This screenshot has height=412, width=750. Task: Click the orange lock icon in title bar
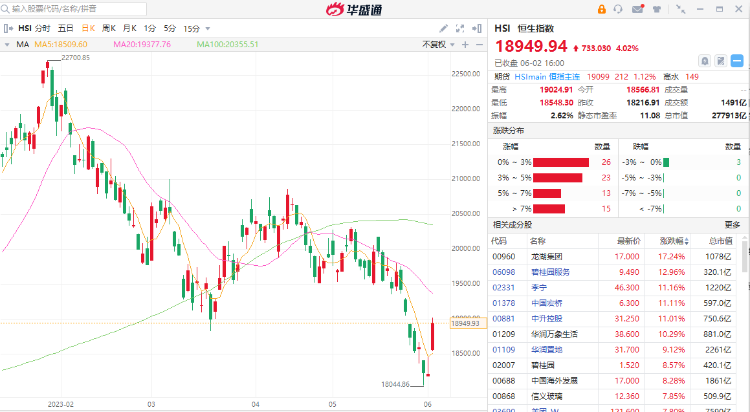tap(601, 9)
